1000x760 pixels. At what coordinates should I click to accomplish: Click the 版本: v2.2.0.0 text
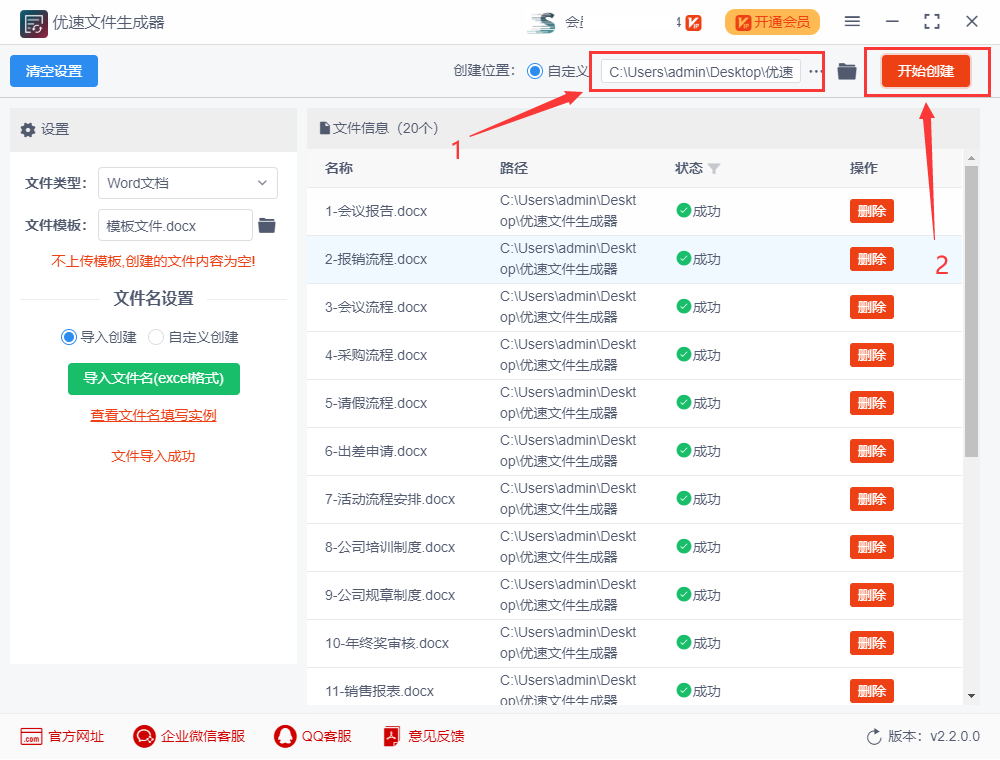[934, 736]
